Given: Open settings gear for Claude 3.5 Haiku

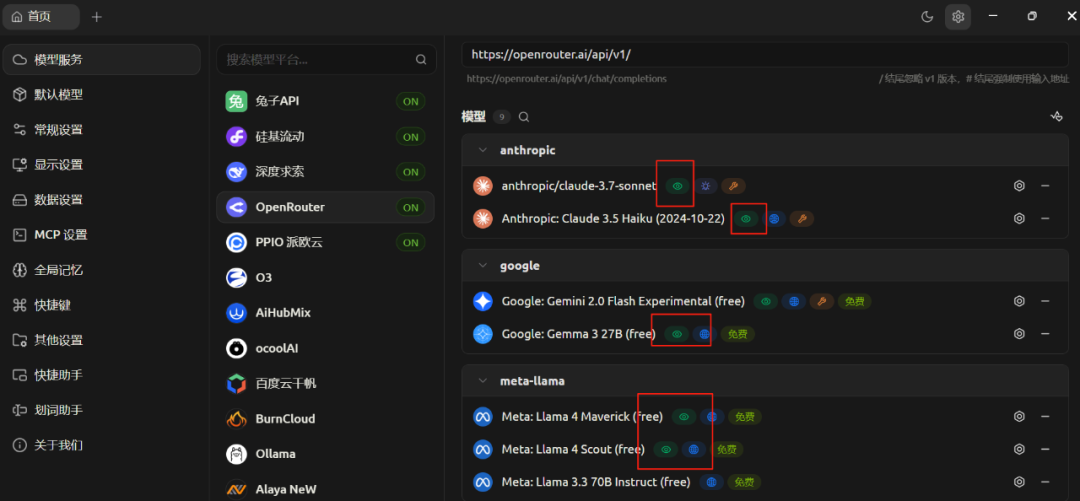Looking at the screenshot, I should [x=1019, y=218].
